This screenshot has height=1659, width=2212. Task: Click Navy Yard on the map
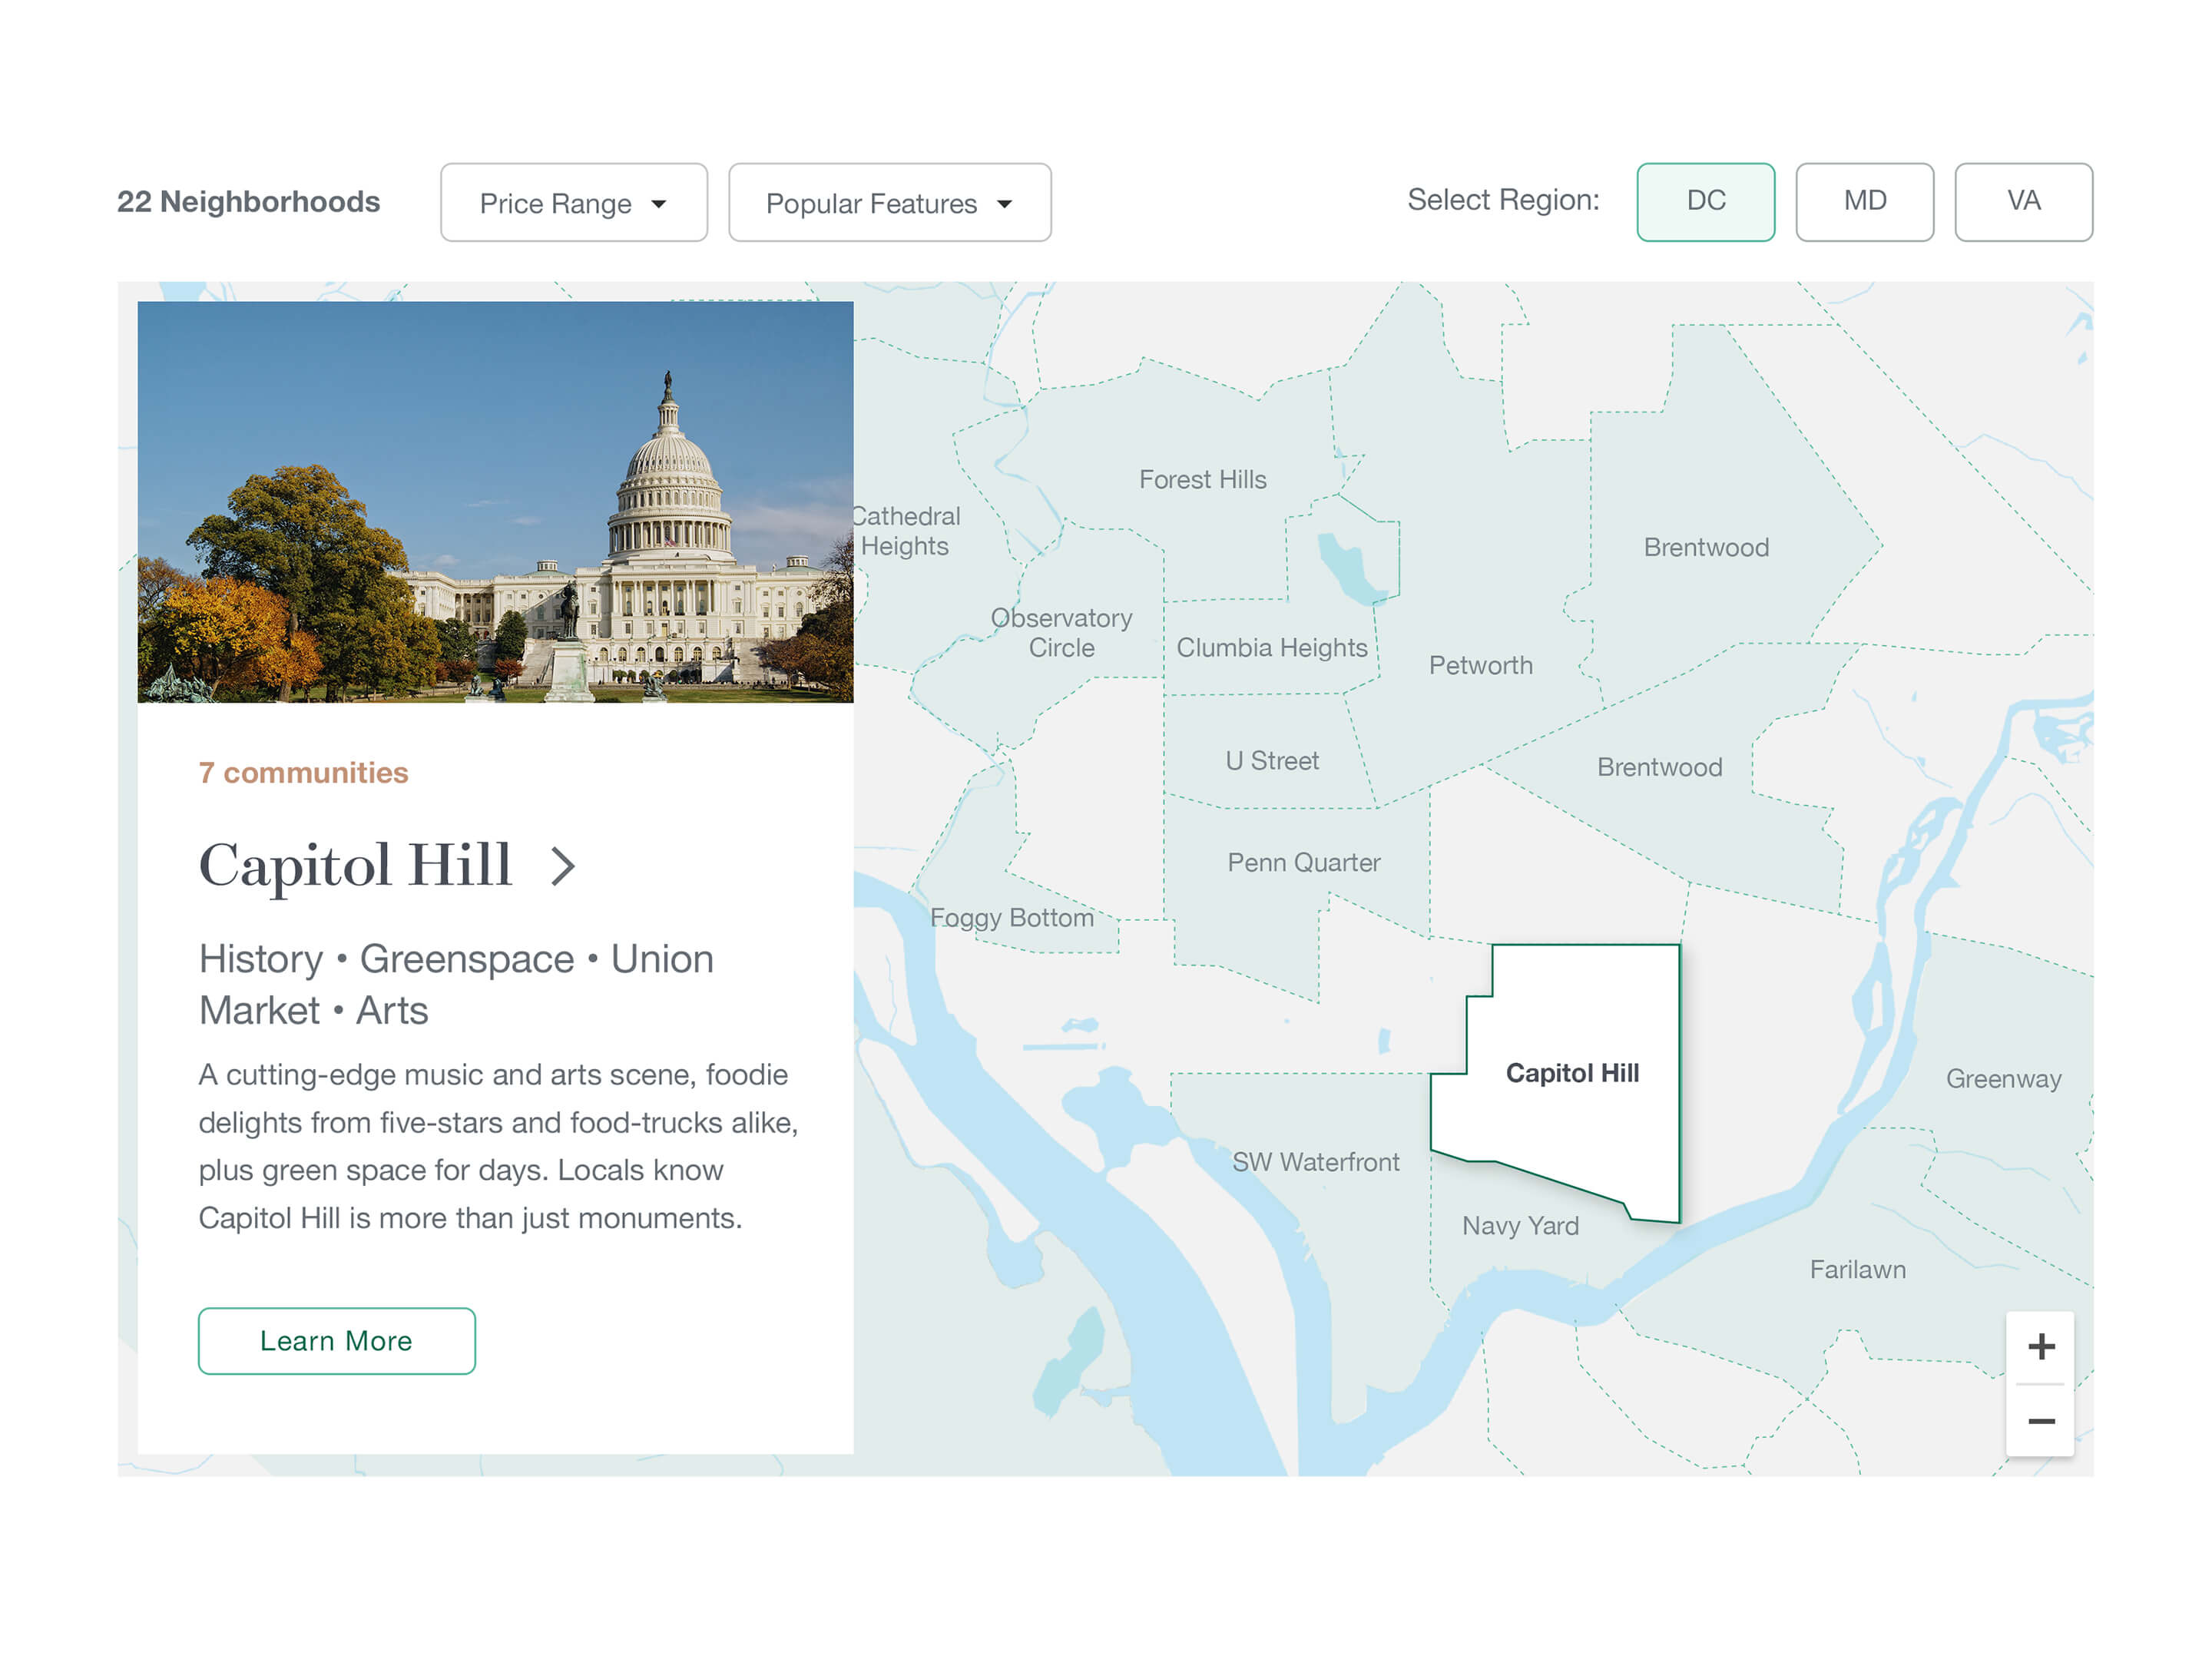[1520, 1226]
